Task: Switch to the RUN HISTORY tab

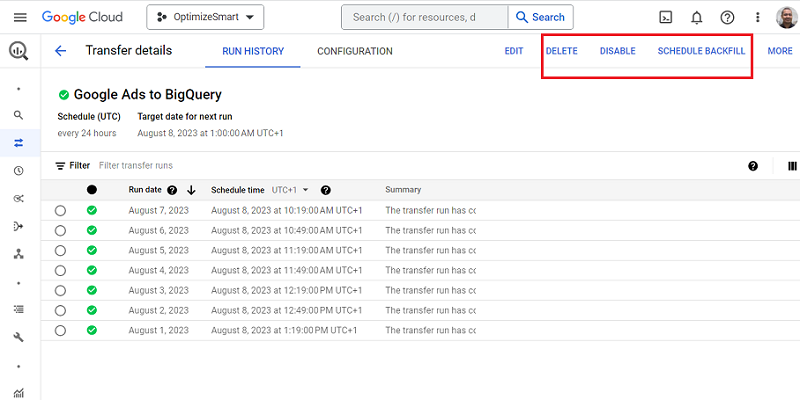Action: click(x=253, y=51)
